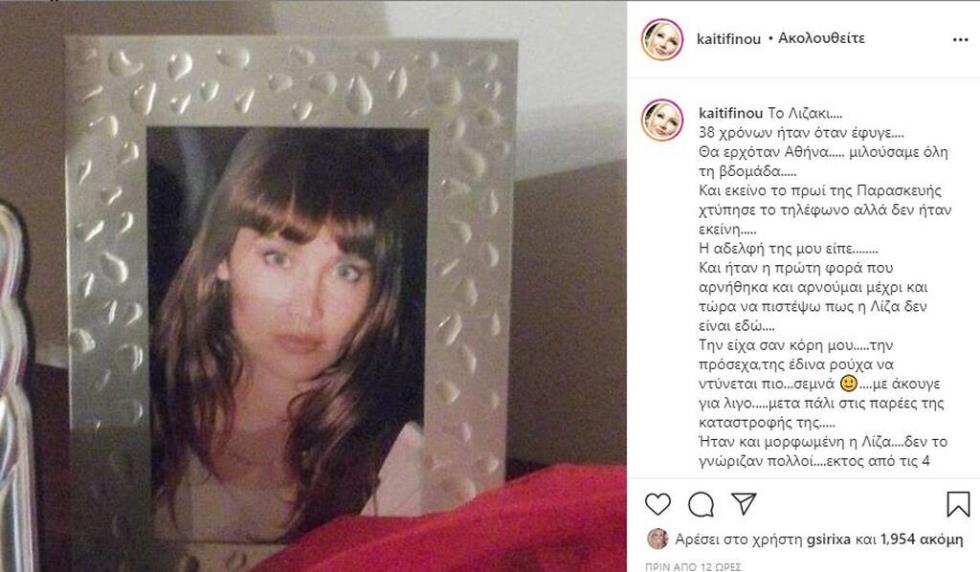Click kaitifinou username in post header
980x572 pixels.
729,39
